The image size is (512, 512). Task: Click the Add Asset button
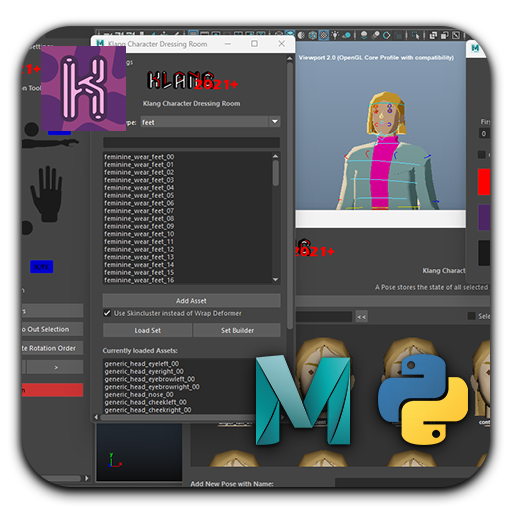pos(191,301)
